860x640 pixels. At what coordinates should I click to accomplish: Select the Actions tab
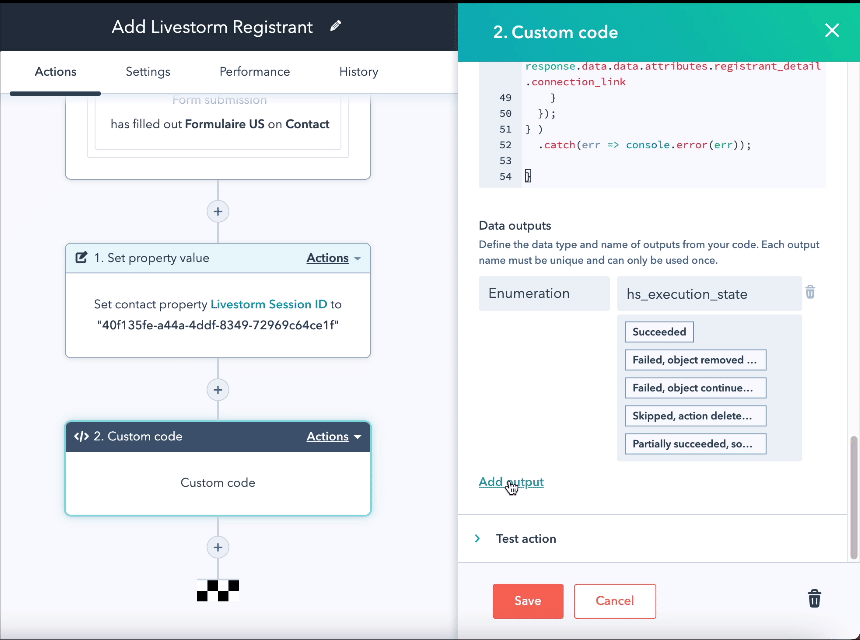(x=55, y=72)
